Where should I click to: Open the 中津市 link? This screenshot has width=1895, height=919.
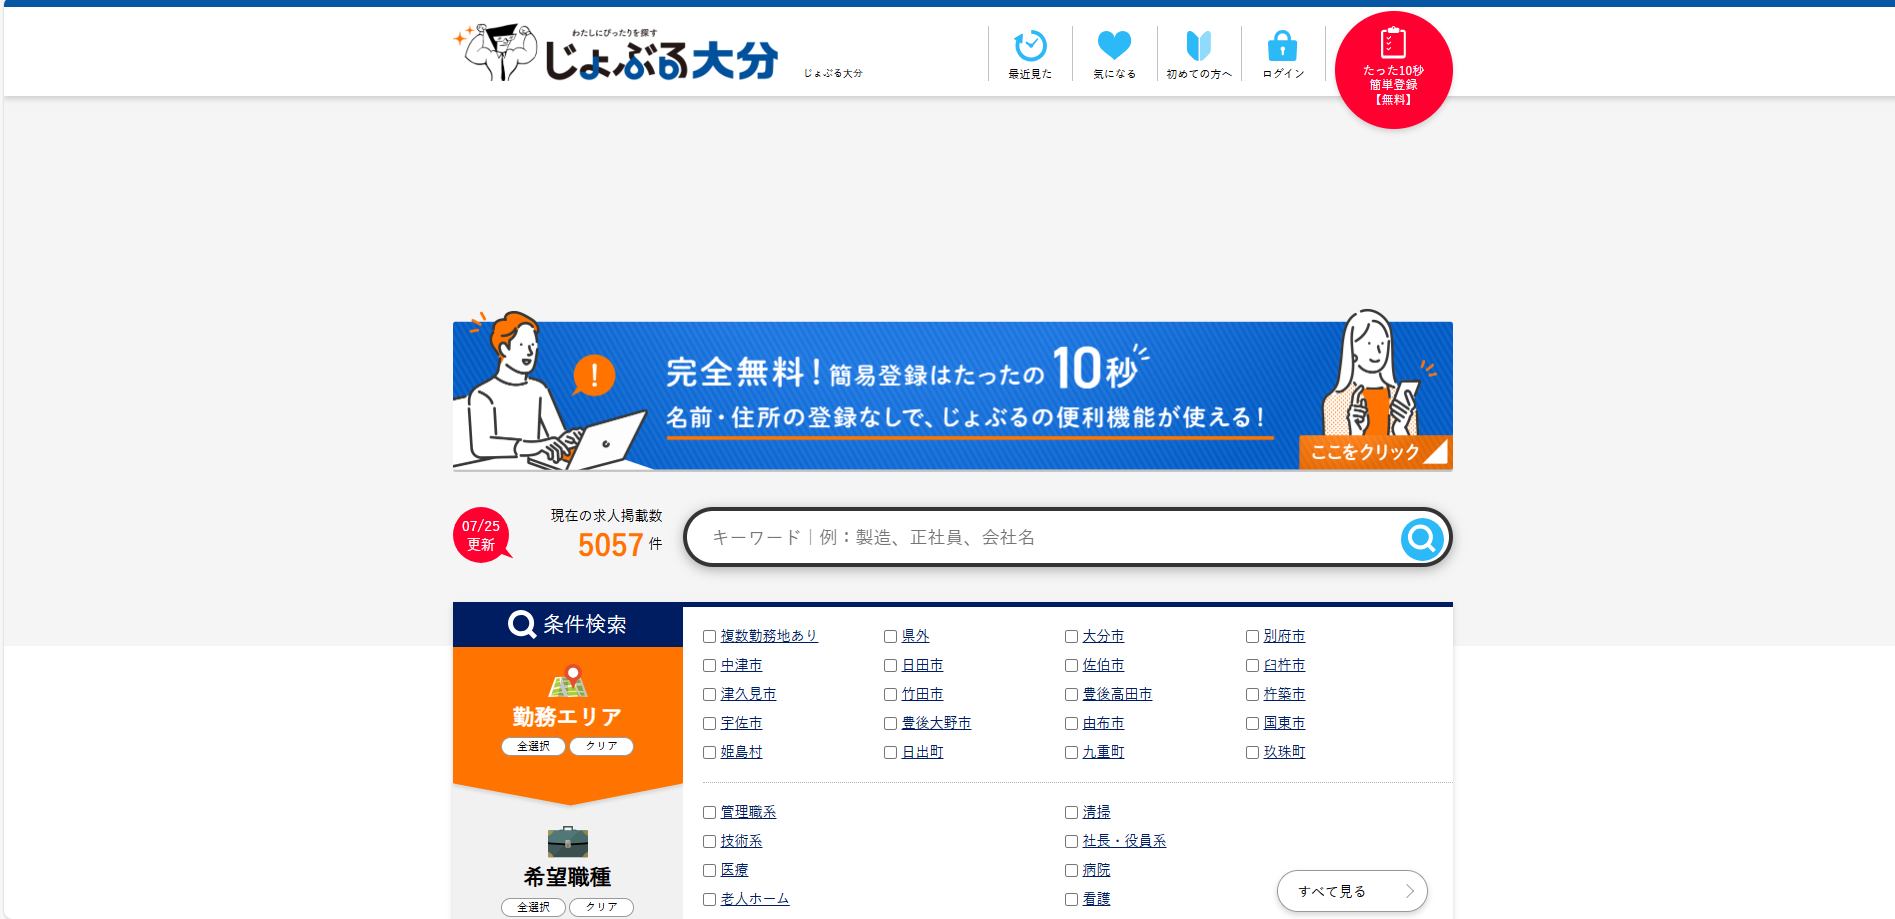pyautogui.click(x=741, y=666)
